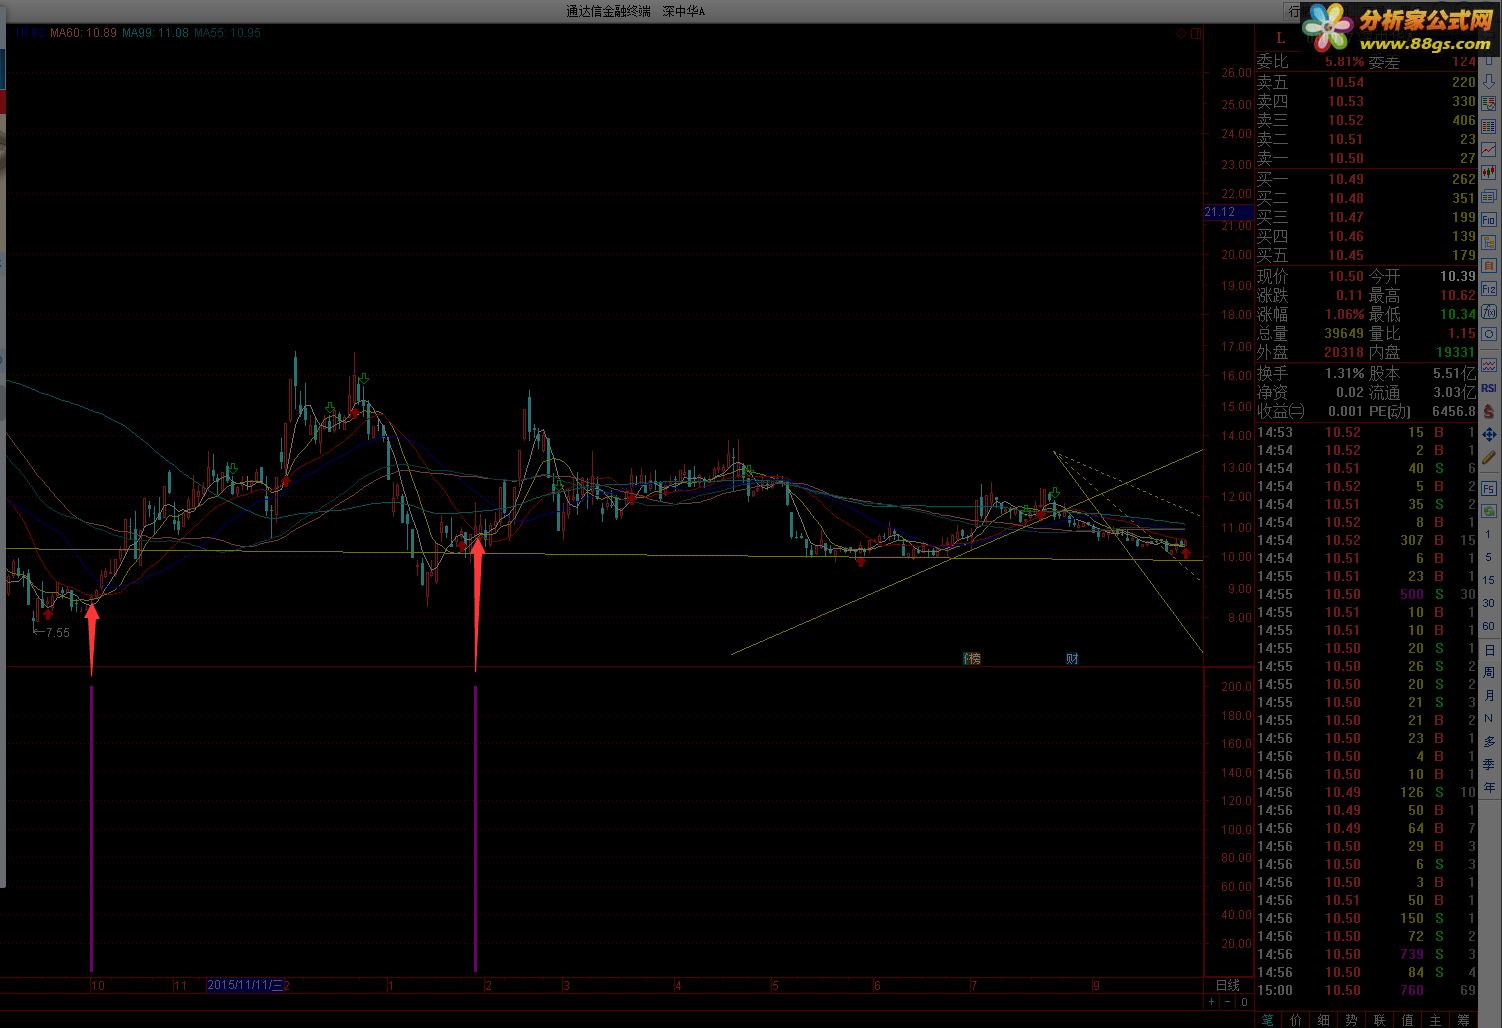
Task: Click the 日线 period label
Action: click(1227, 985)
